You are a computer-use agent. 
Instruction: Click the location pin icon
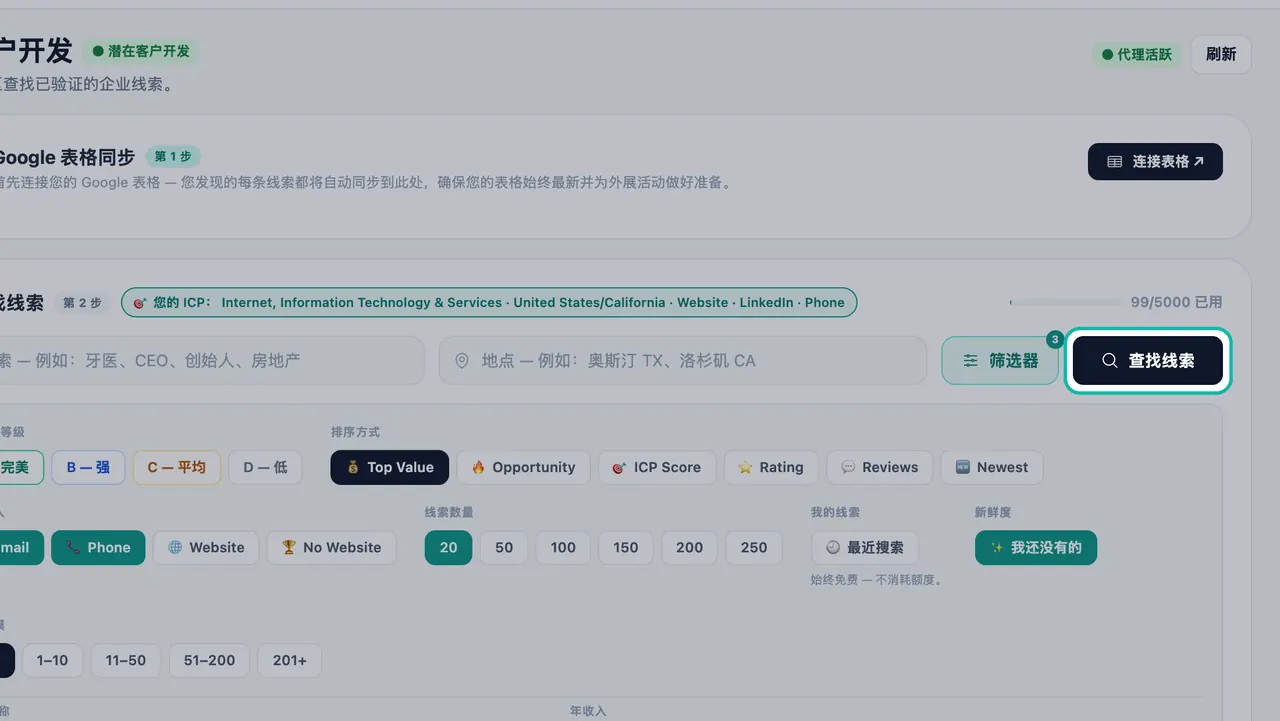pos(462,361)
